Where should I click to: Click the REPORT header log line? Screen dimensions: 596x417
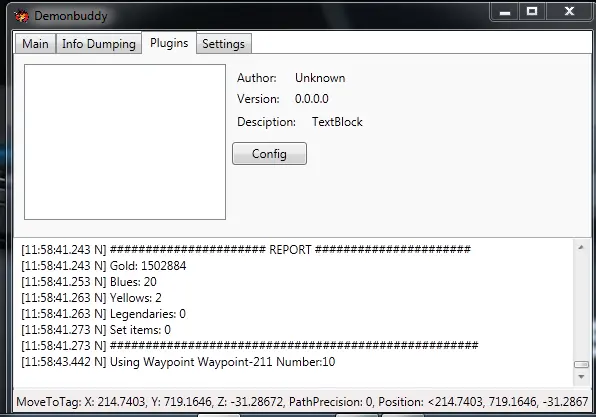(x=246, y=250)
